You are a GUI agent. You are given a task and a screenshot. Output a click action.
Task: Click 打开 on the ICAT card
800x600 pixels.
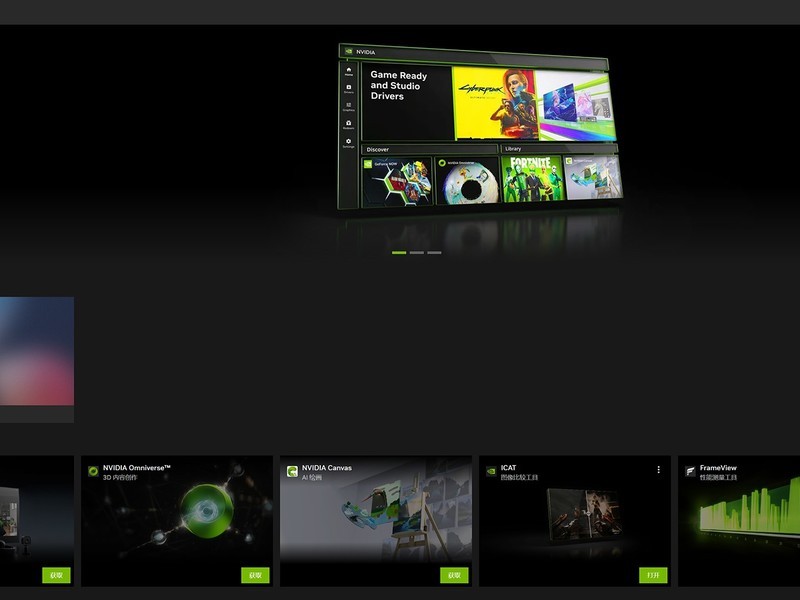[653, 575]
